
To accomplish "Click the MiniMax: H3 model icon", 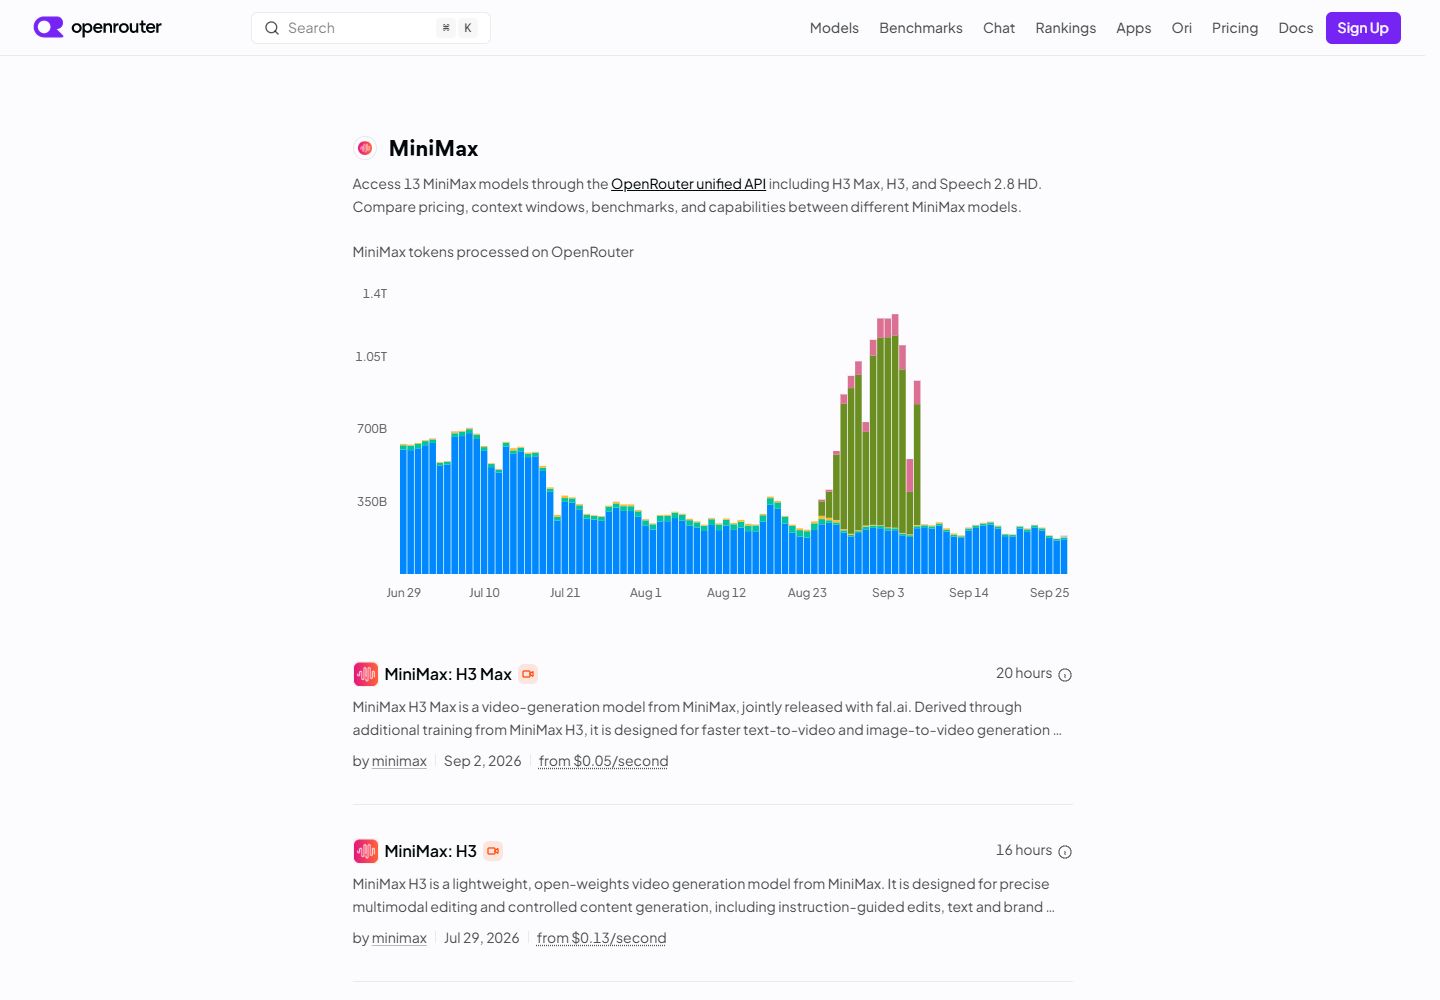I will 366,851.
